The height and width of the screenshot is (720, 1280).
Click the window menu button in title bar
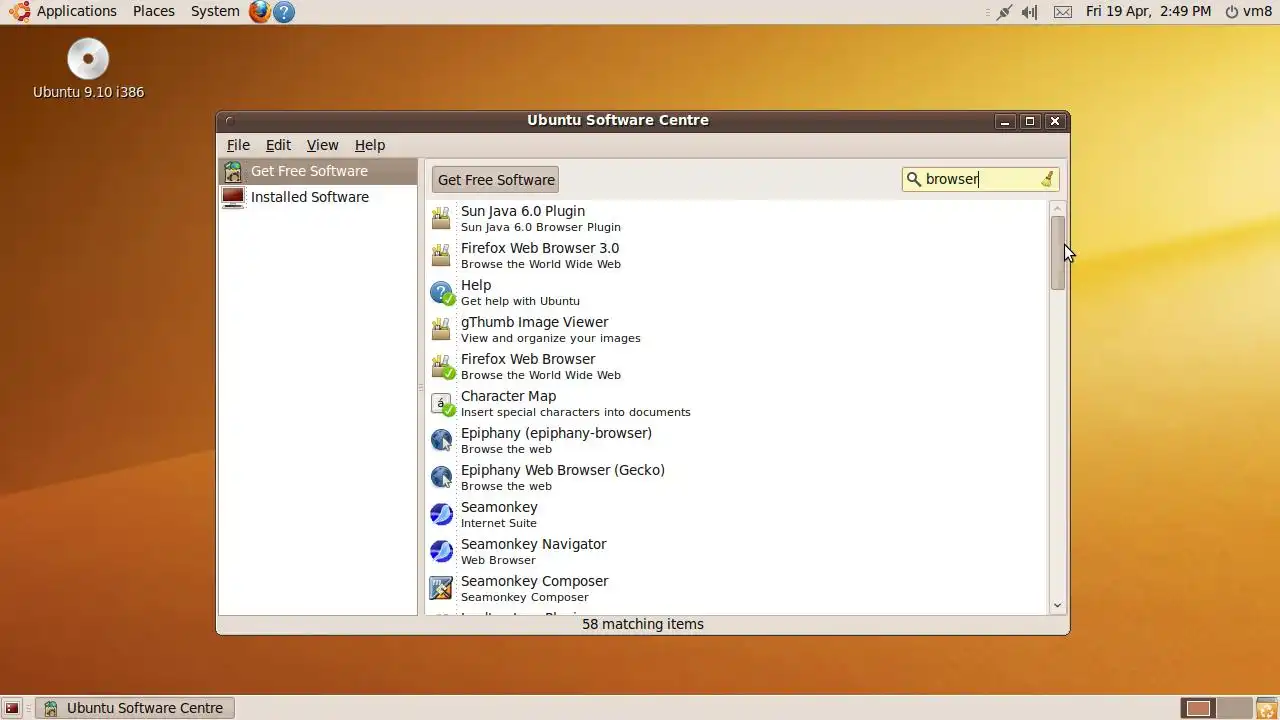[229, 121]
